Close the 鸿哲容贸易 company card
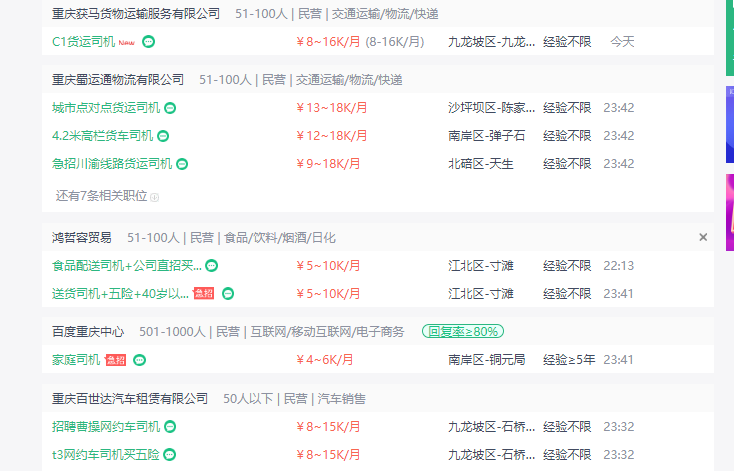Viewport: 734px width, 471px height. pos(703,238)
